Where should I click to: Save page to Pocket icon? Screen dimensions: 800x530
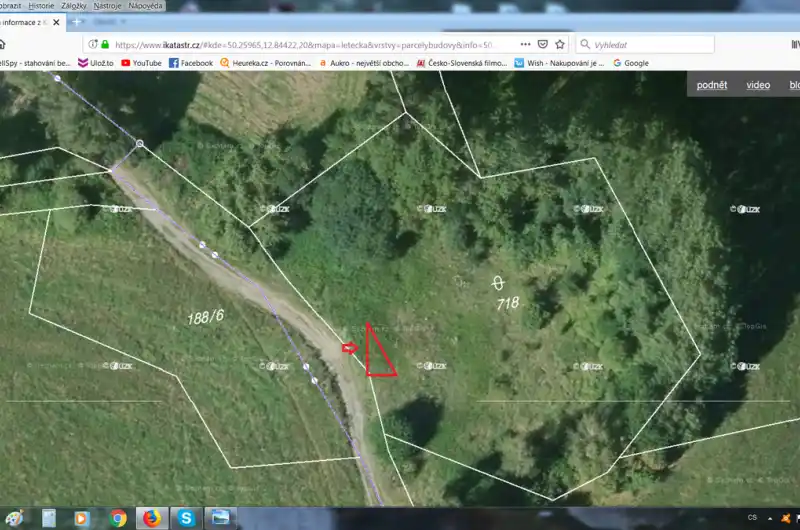tap(543, 44)
